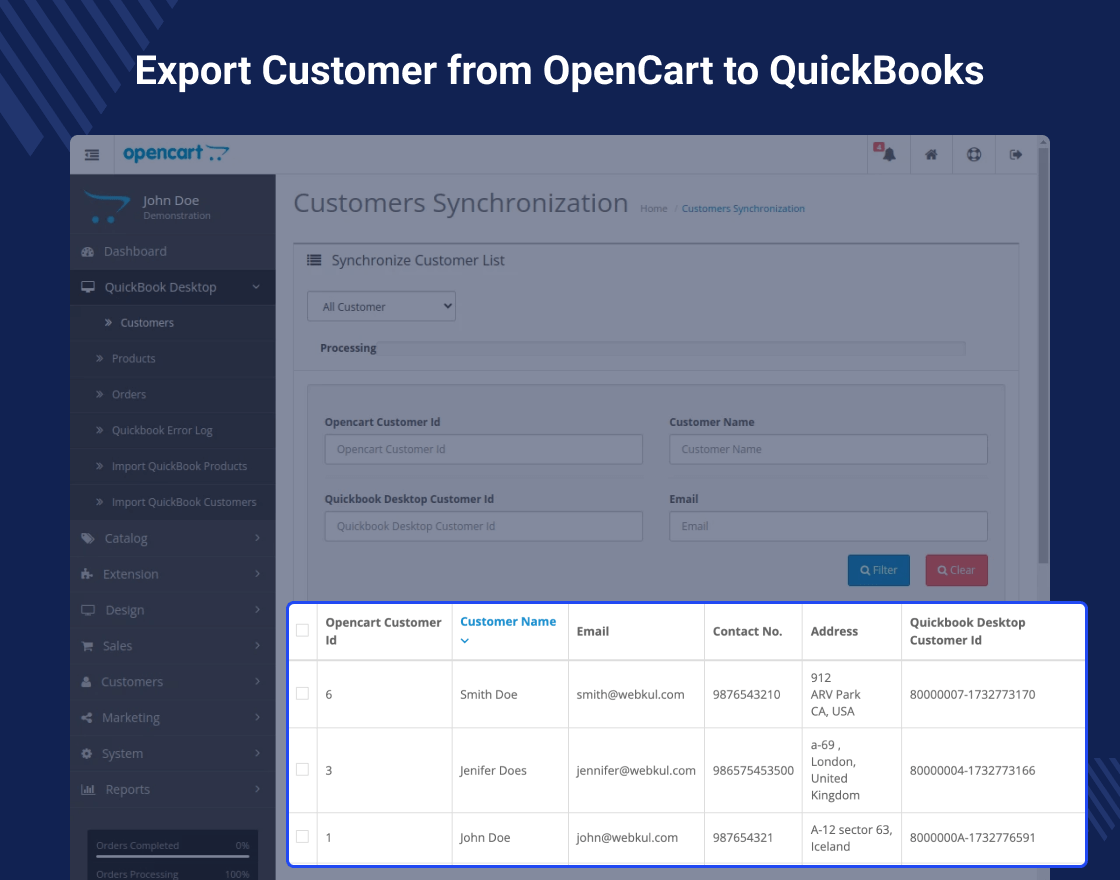The height and width of the screenshot is (880, 1120).
Task: Open Import QuickBook Customers
Action: (x=173, y=502)
